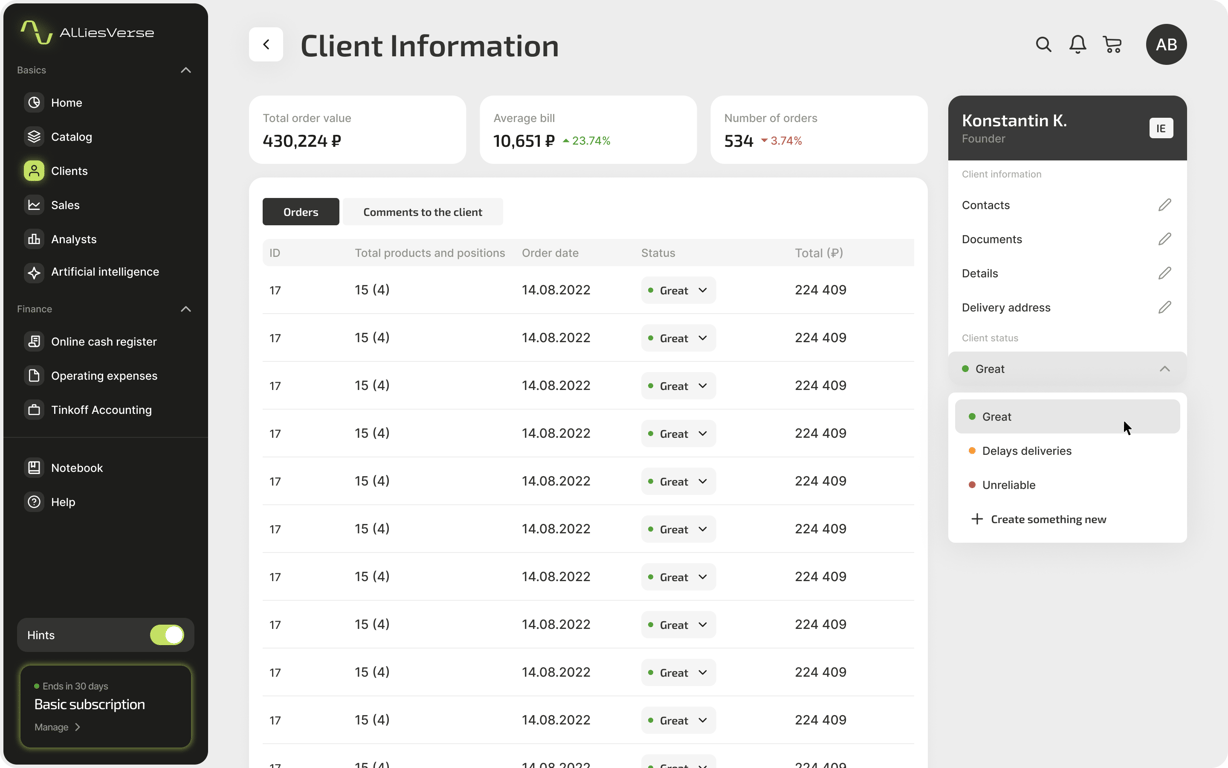Collapse the Finance sidebar section
This screenshot has height=768, width=1228.
coord(186,310)
